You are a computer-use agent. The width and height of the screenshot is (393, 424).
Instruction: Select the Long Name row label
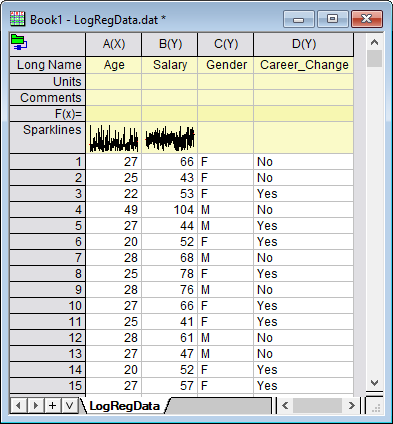[x=47, y=65]
